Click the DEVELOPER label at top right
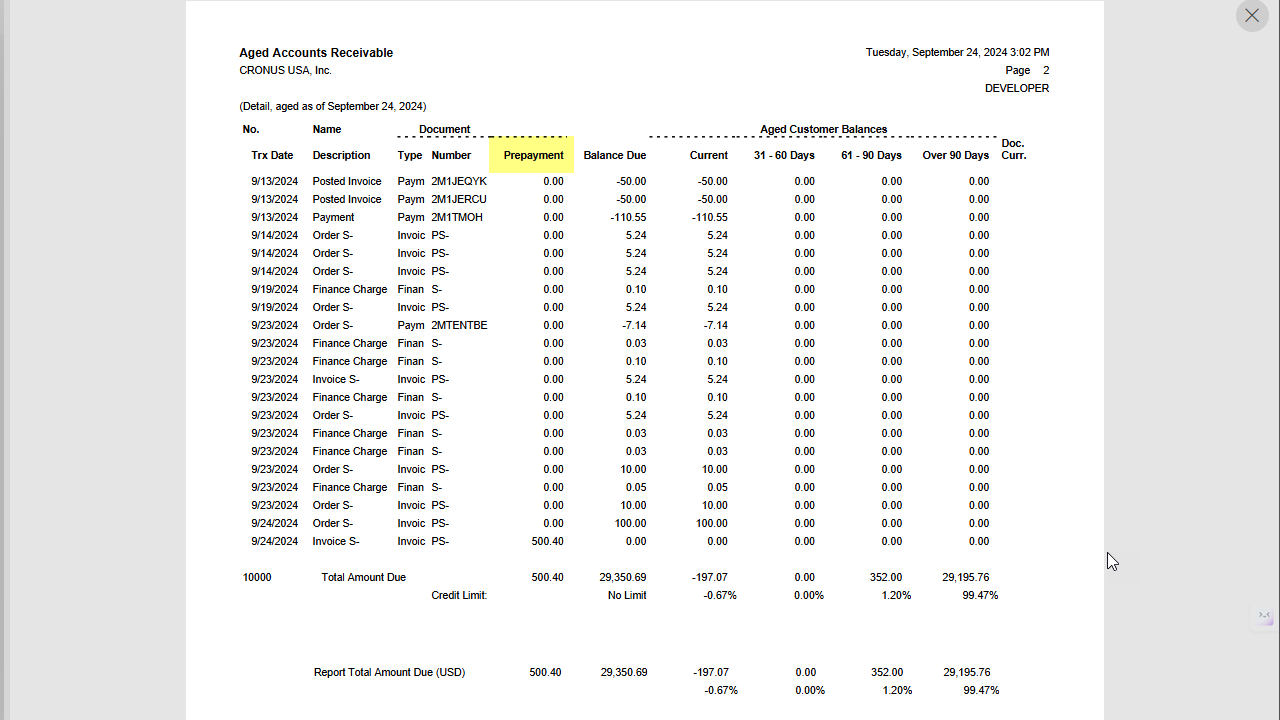The image size is (1280, 720). pyautogui.click(x=1017, y=88)
